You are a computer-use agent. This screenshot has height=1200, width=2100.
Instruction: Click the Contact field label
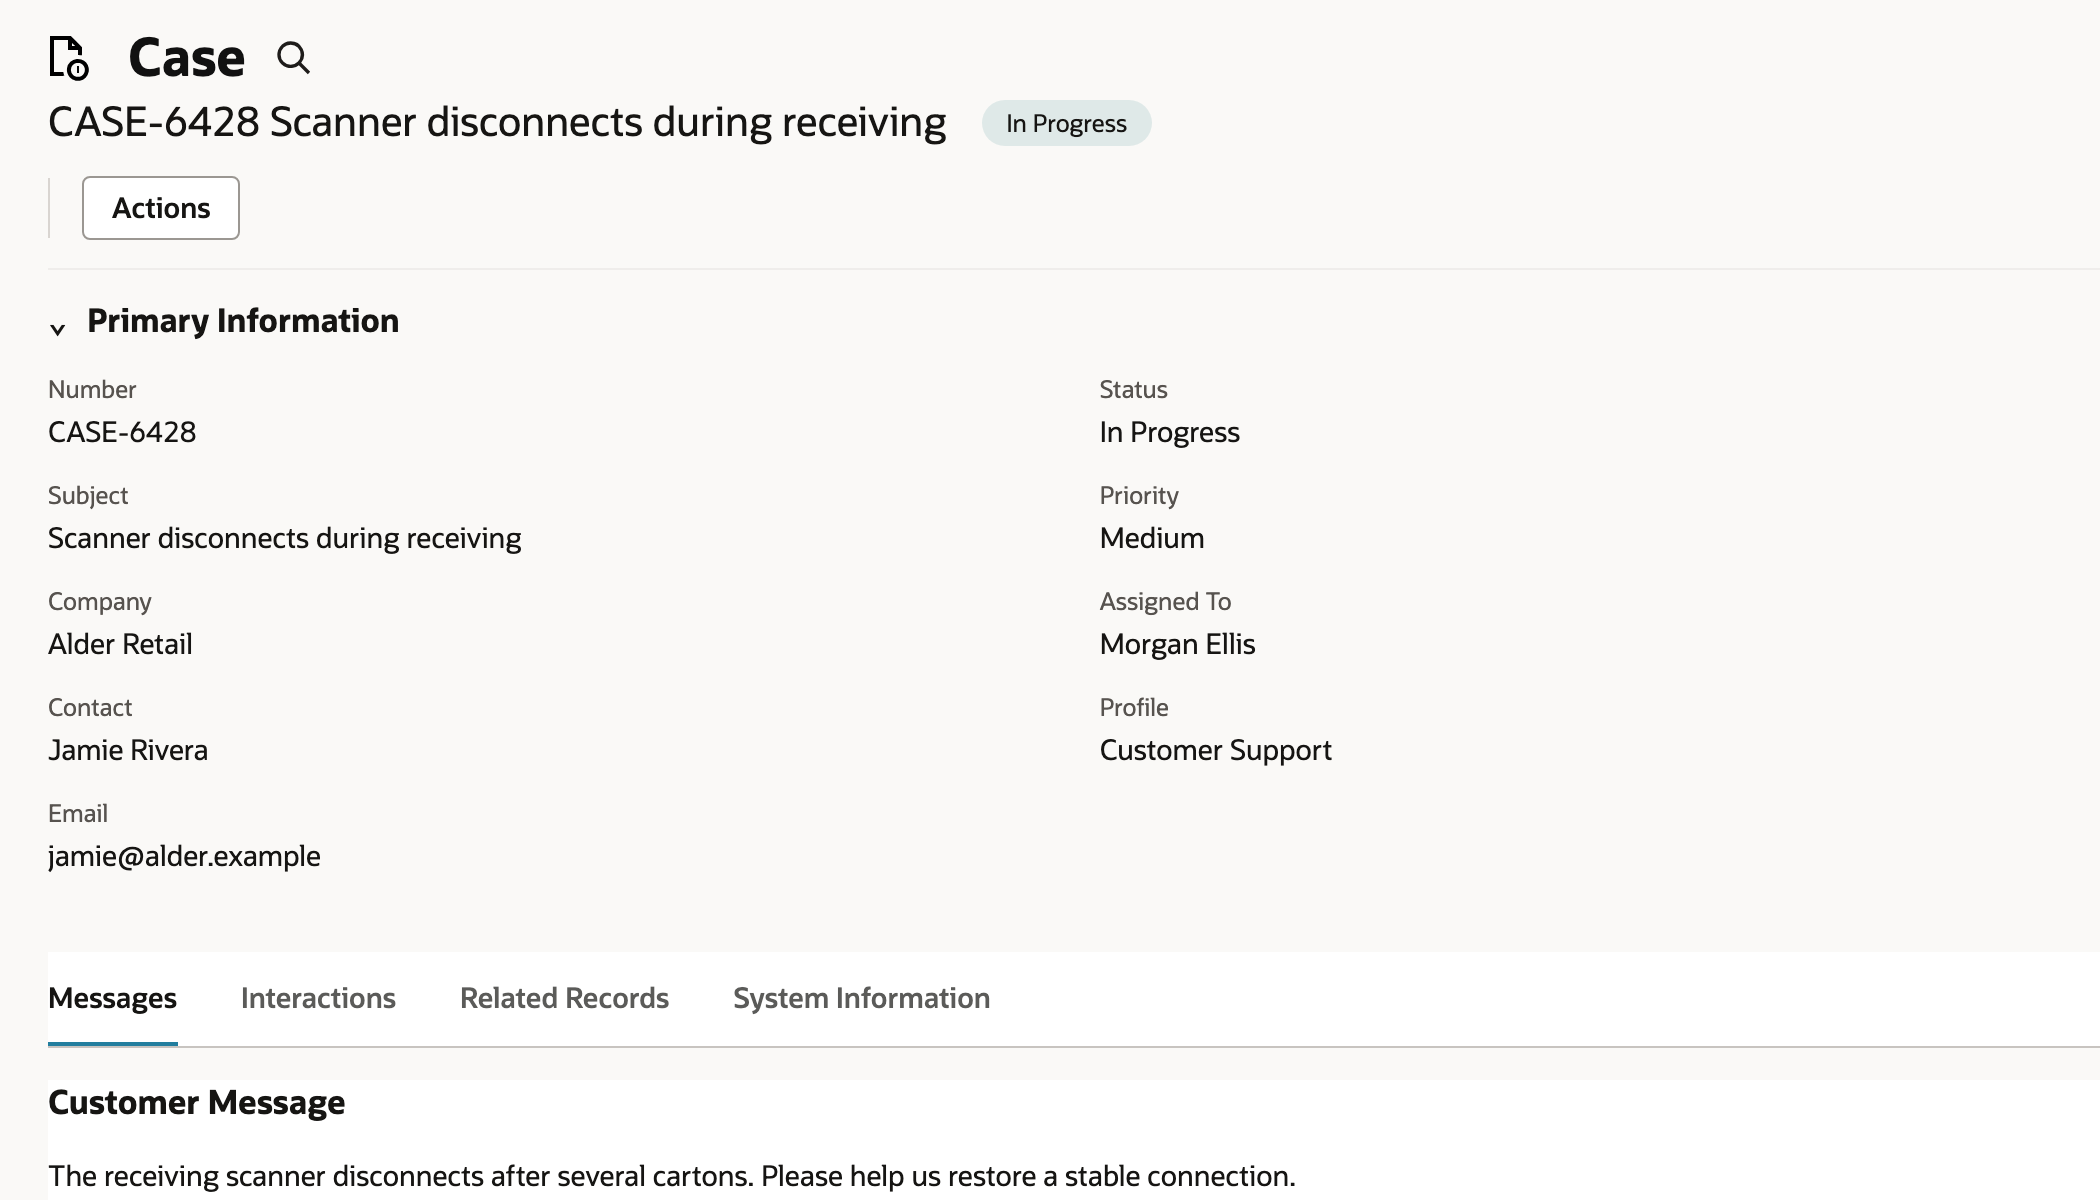(x=90, y=707)
